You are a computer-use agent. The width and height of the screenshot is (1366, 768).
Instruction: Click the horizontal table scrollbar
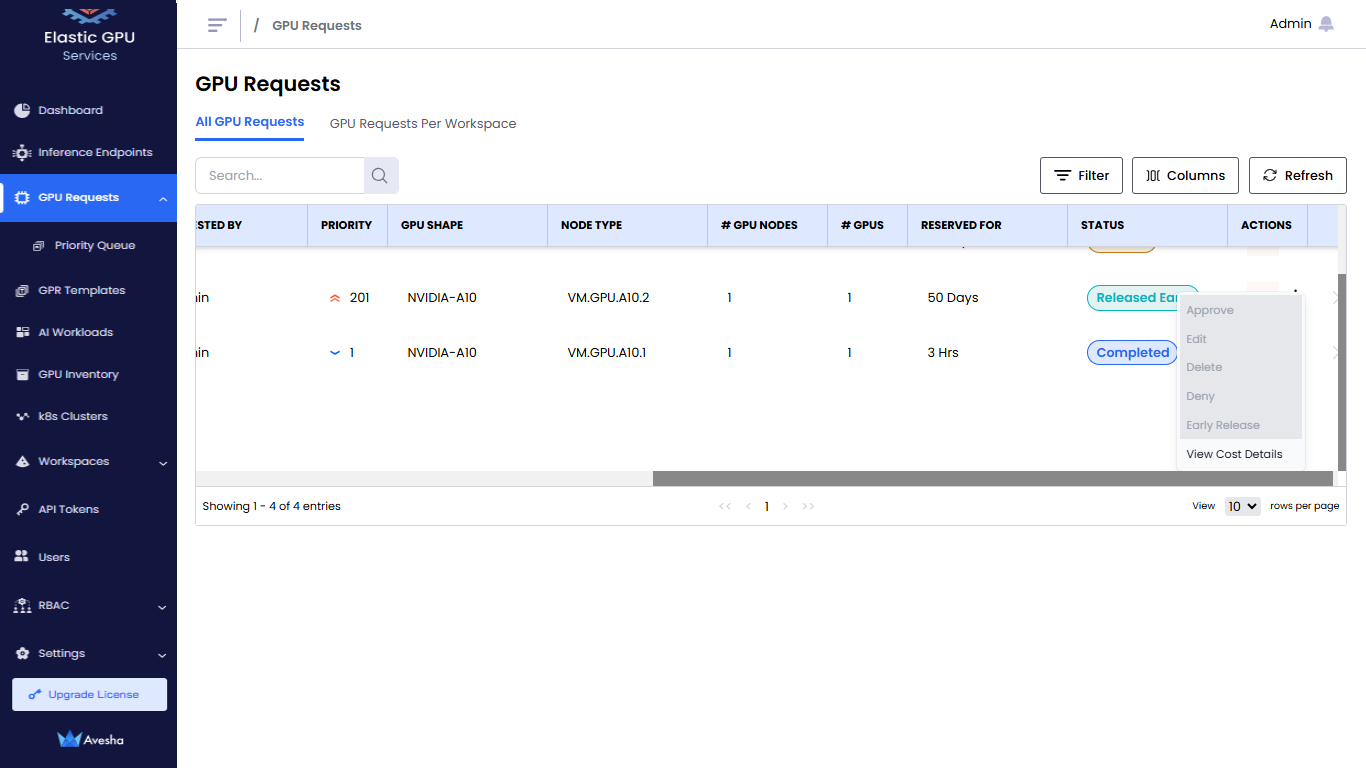(x=992, y=479)
